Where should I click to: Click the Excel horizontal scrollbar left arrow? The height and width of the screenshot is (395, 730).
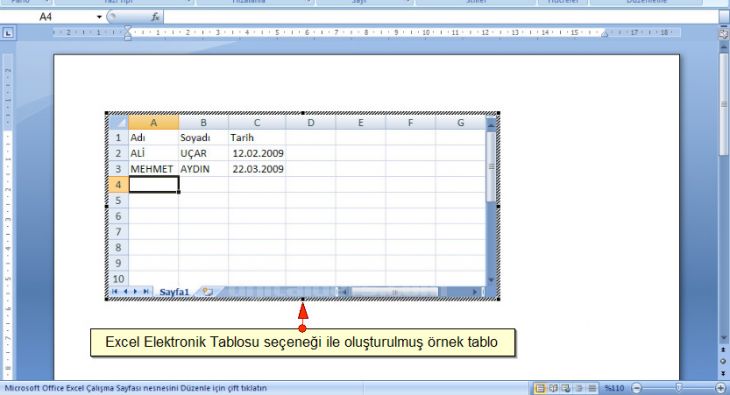point(344,292)
